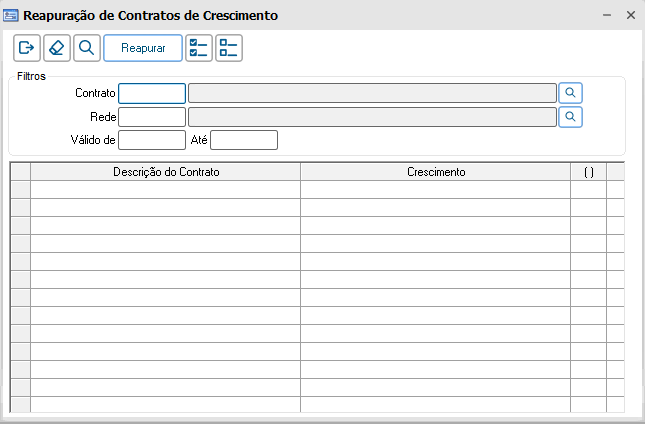645x424 pixels.
Task: Select the Até date field
Action: point(243,140)
